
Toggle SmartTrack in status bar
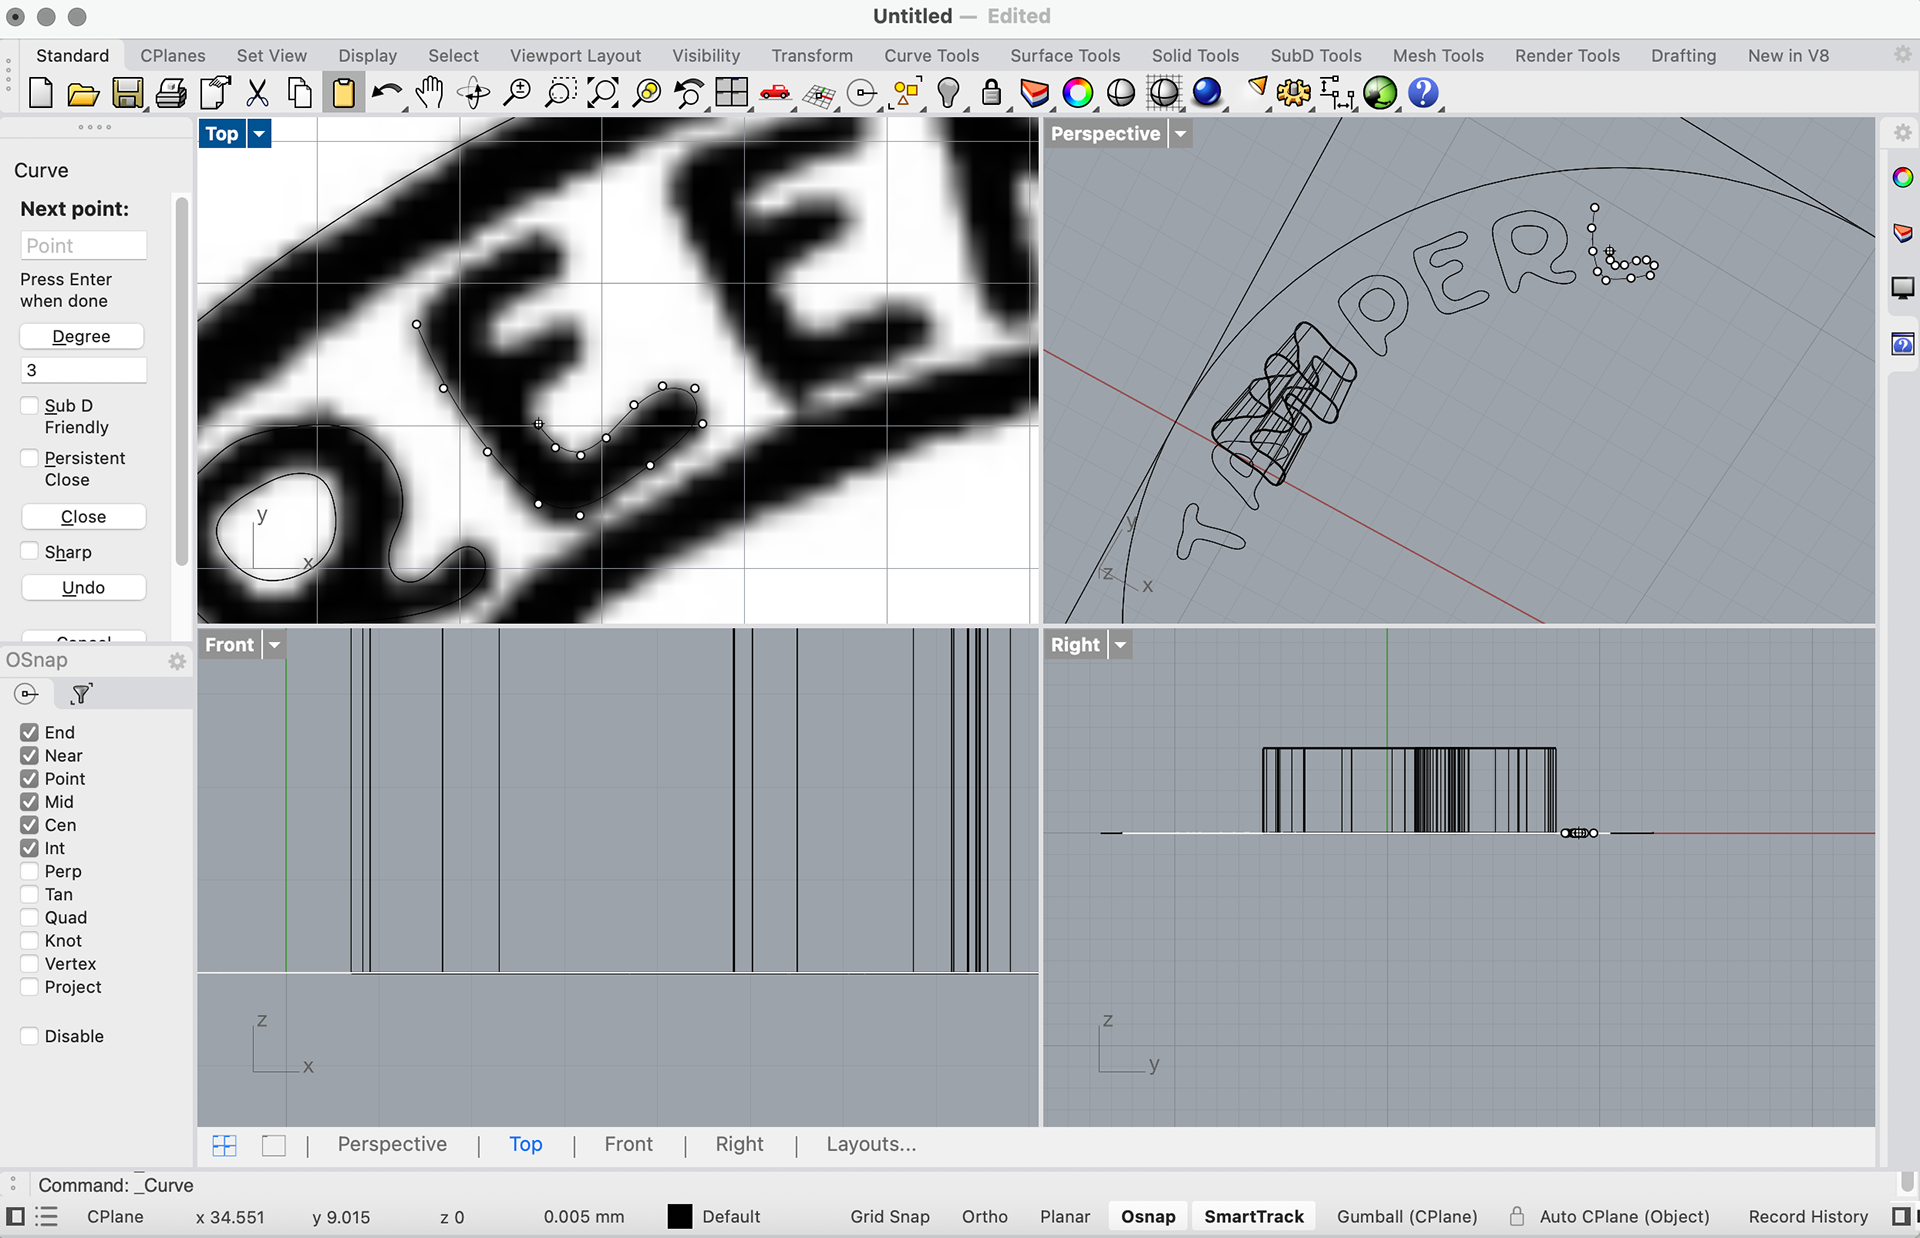[x=1254, y=1216]
